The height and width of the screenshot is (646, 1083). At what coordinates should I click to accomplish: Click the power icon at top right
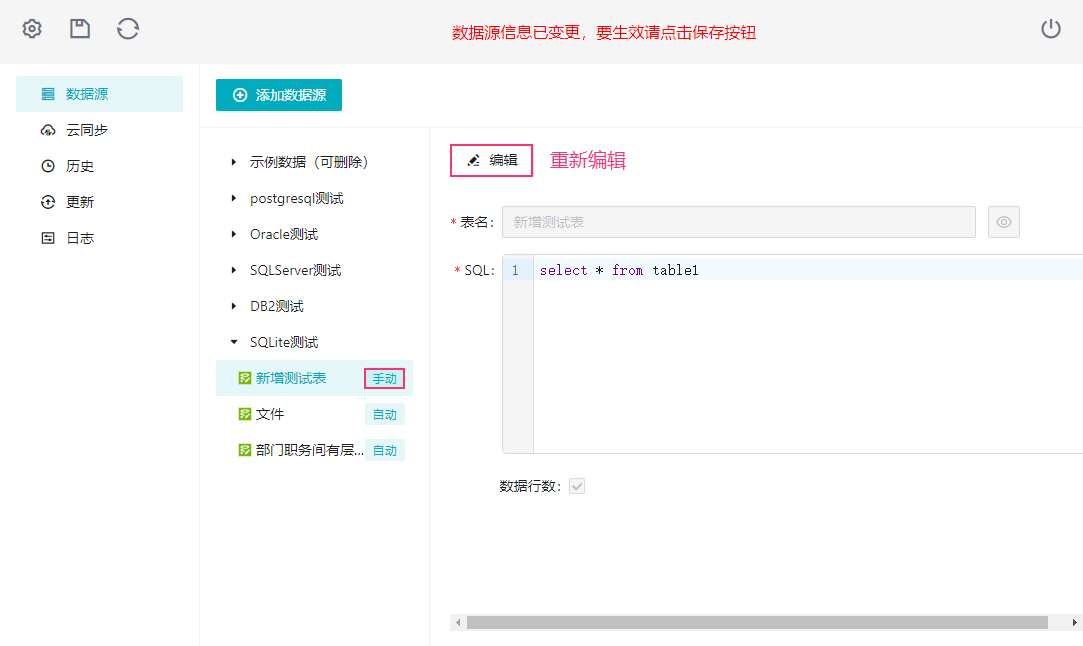pos(1051,29)
